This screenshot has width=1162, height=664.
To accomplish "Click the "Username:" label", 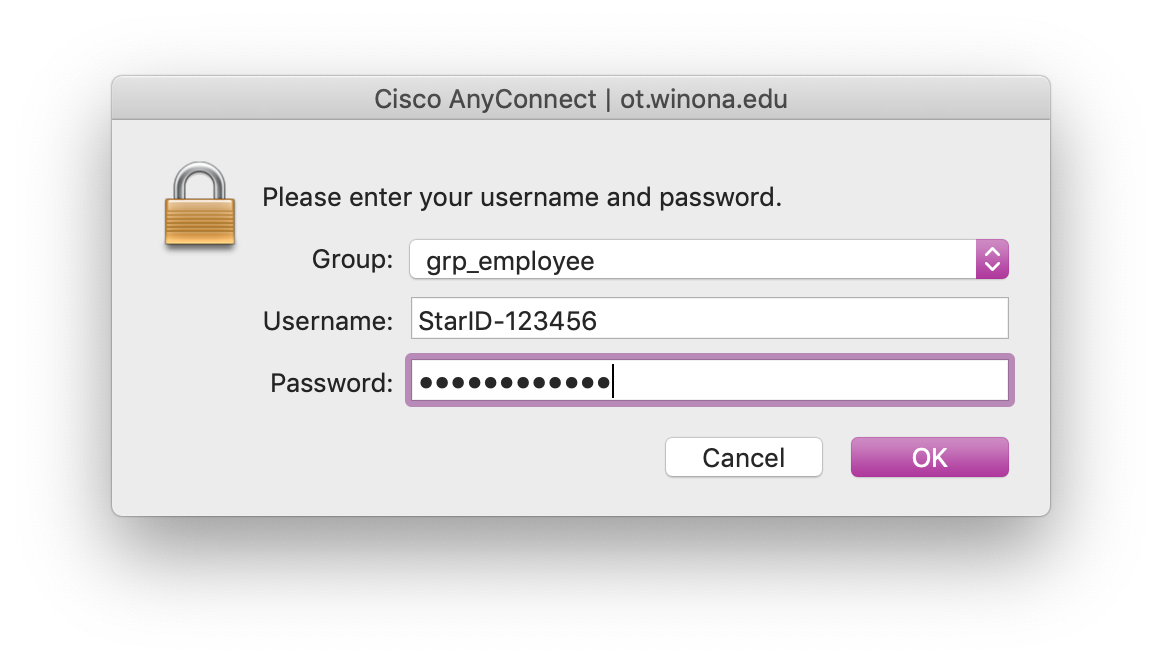I will (x=328, y=321).
